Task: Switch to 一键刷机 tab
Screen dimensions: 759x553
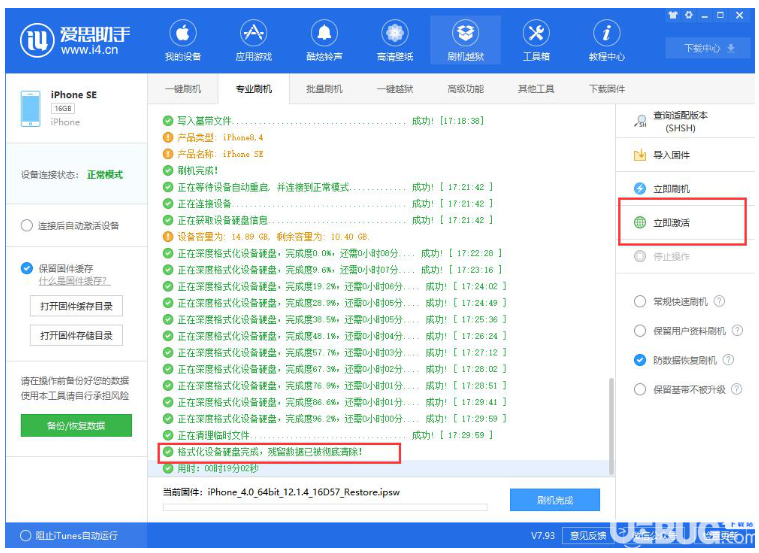Action: (x=183, y=89)
